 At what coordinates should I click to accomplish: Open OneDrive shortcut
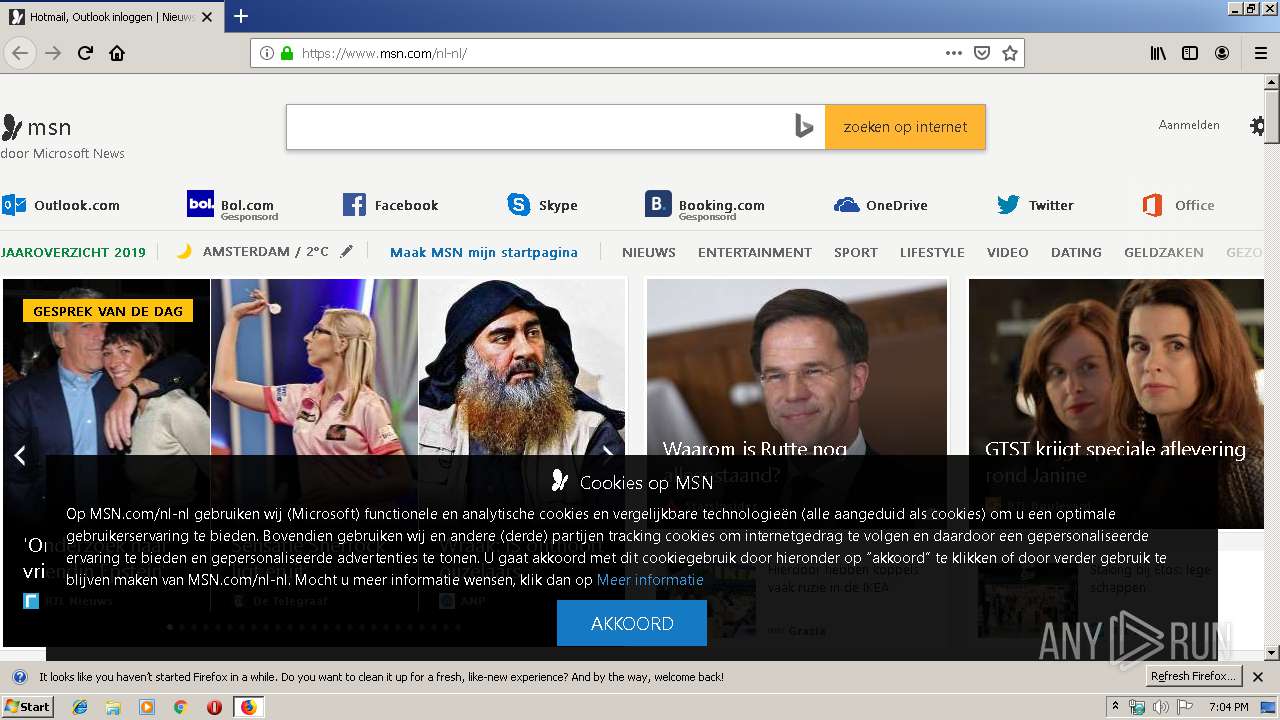click(881, 205)
